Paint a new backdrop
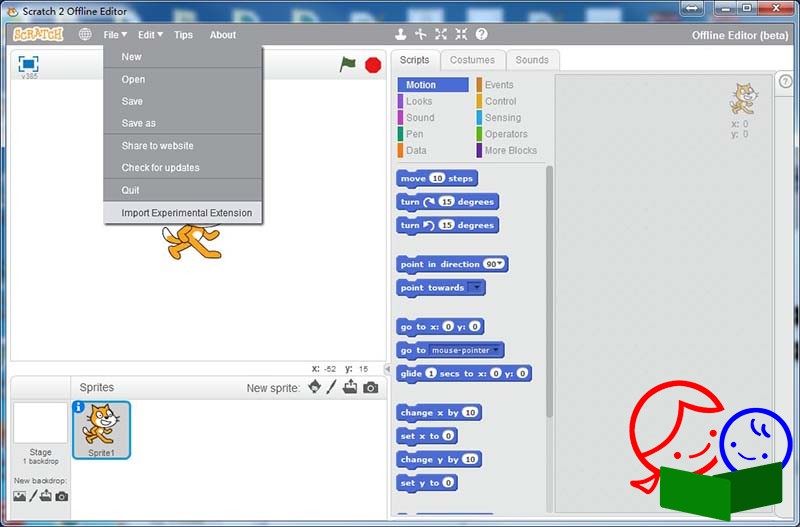The width and height of the screenshot is (800, 527). [x=33, y=496]
